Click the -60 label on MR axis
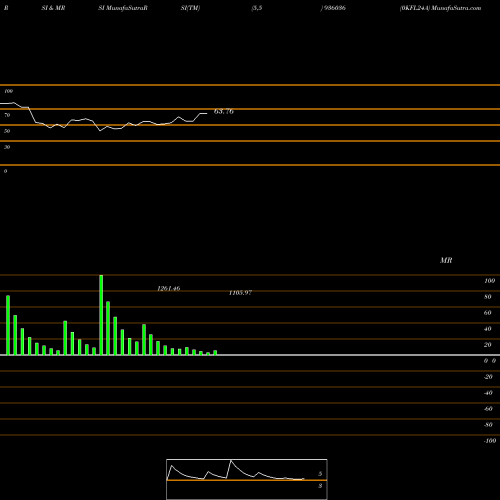This screenshot has width=500, height=500. click(x=488, y=409)
